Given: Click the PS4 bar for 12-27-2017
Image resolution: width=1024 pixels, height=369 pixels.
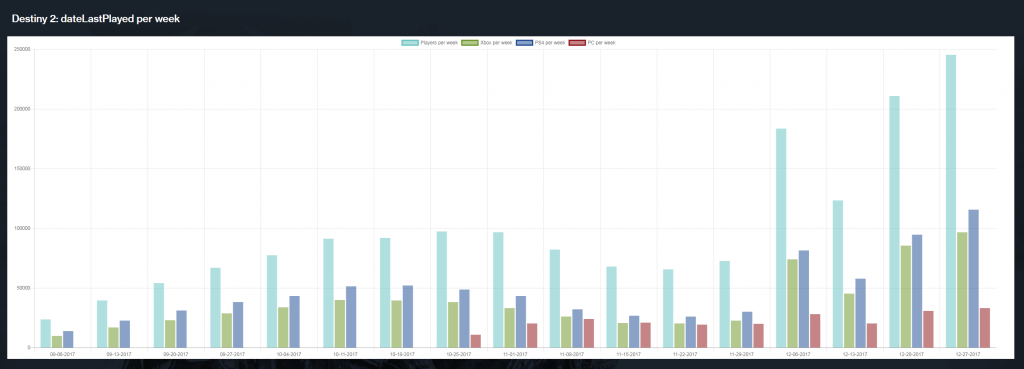Looking at the screenshot, I should (974, 279).
